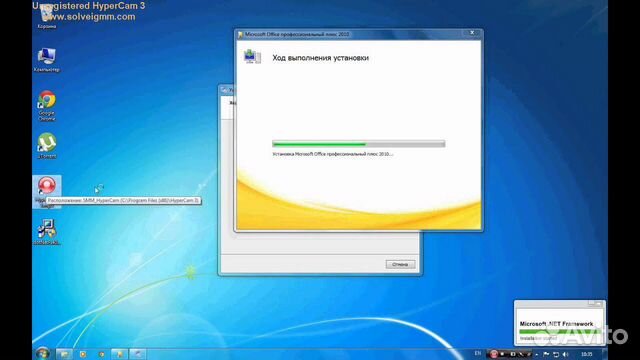The image size is (640, 360).
Task: Open Windows Explorer from the taskbar
Action: tap(64, 354)
